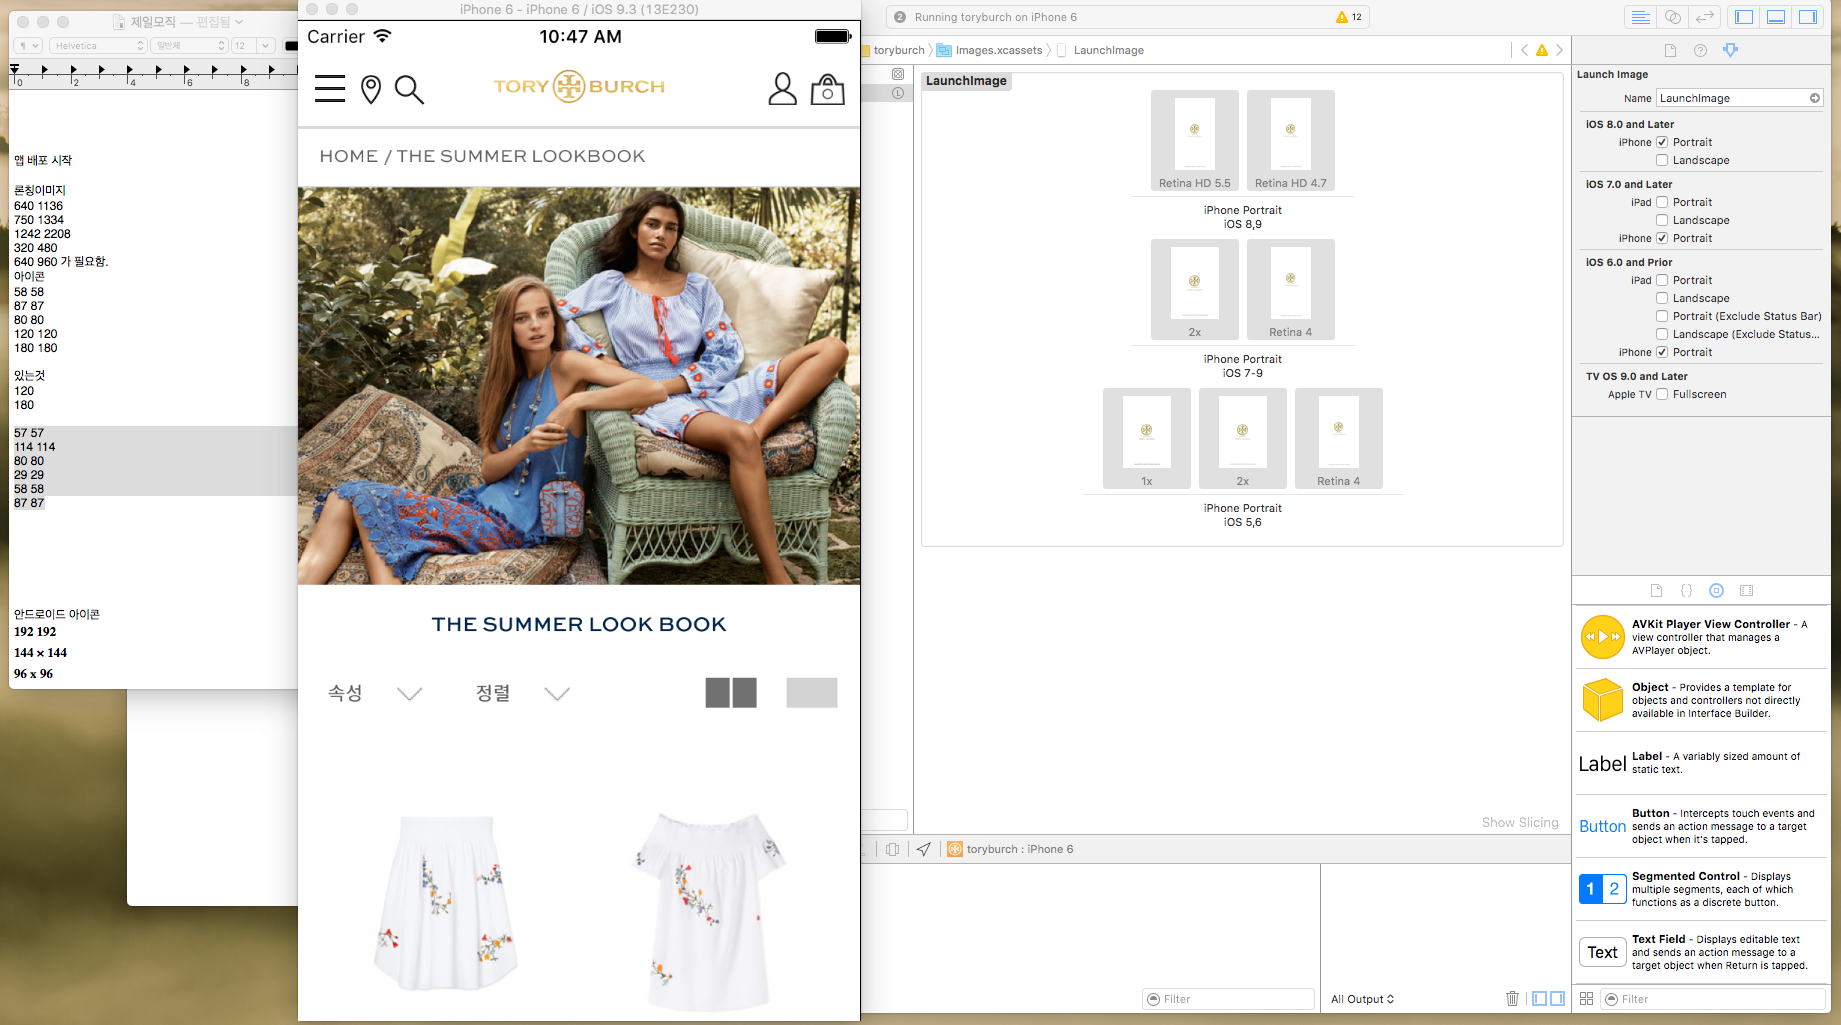Tap the store locator pin icon

(371, 90)
